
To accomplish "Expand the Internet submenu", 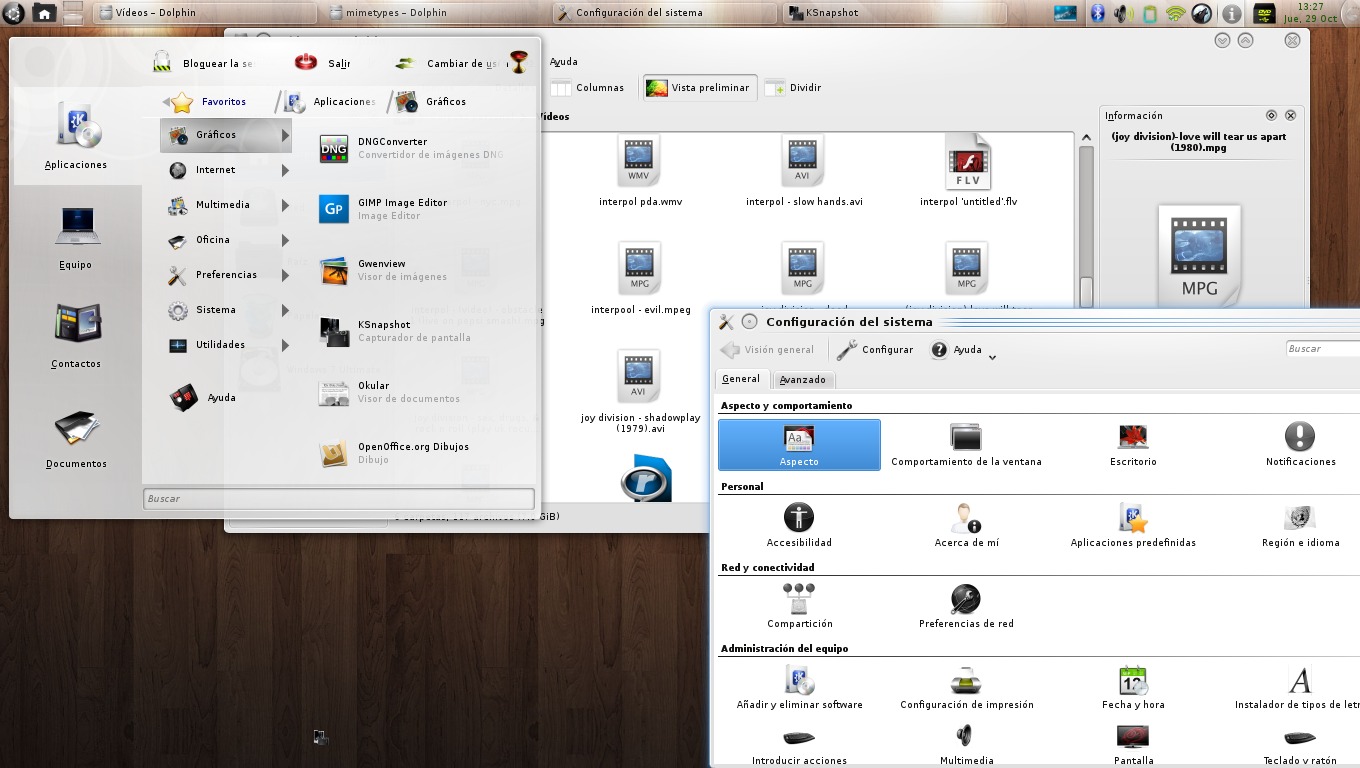I will pos(226,170).
